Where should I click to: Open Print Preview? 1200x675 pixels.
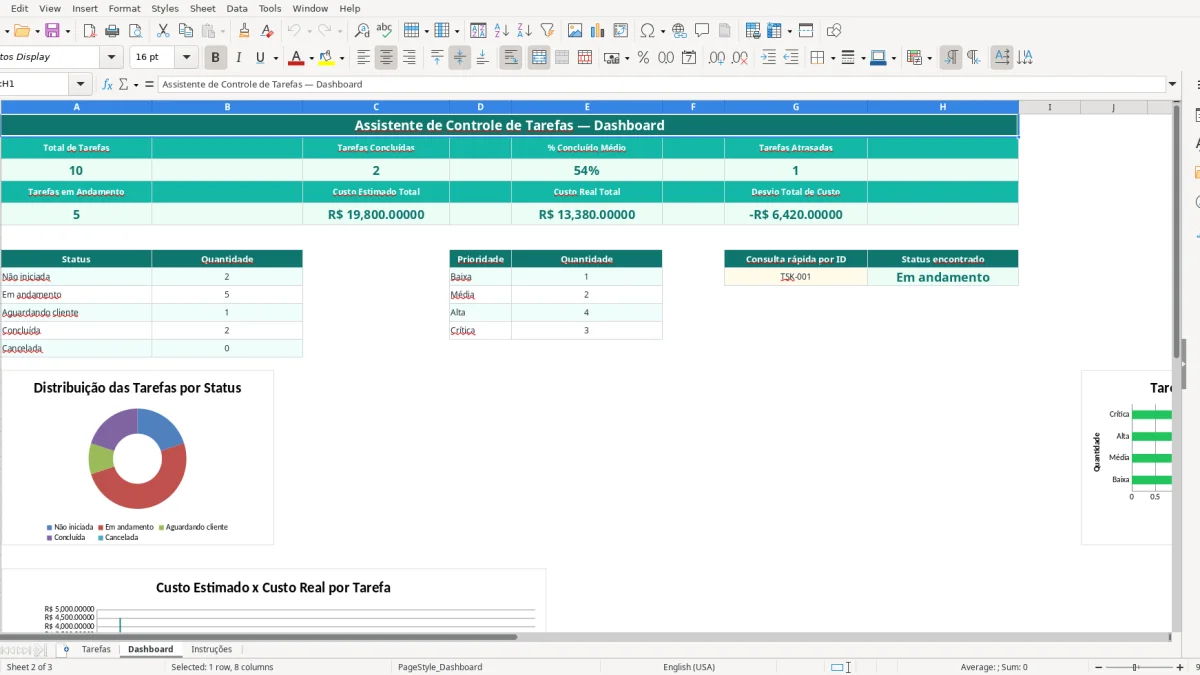[135, 31]
